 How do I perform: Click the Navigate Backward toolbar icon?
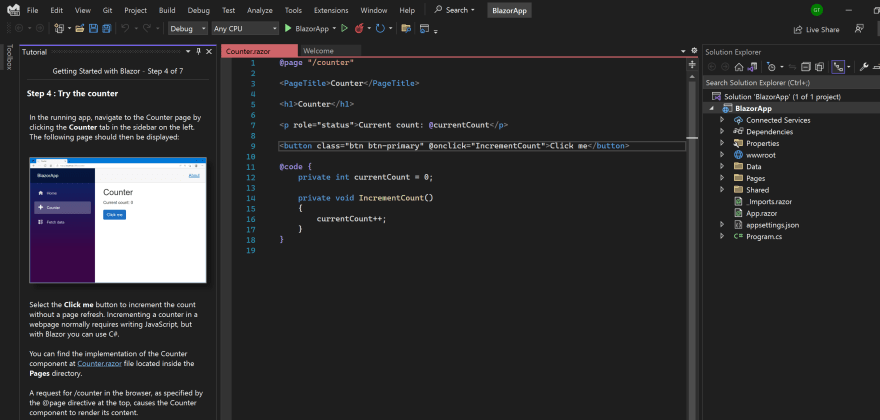pos(19,28)
